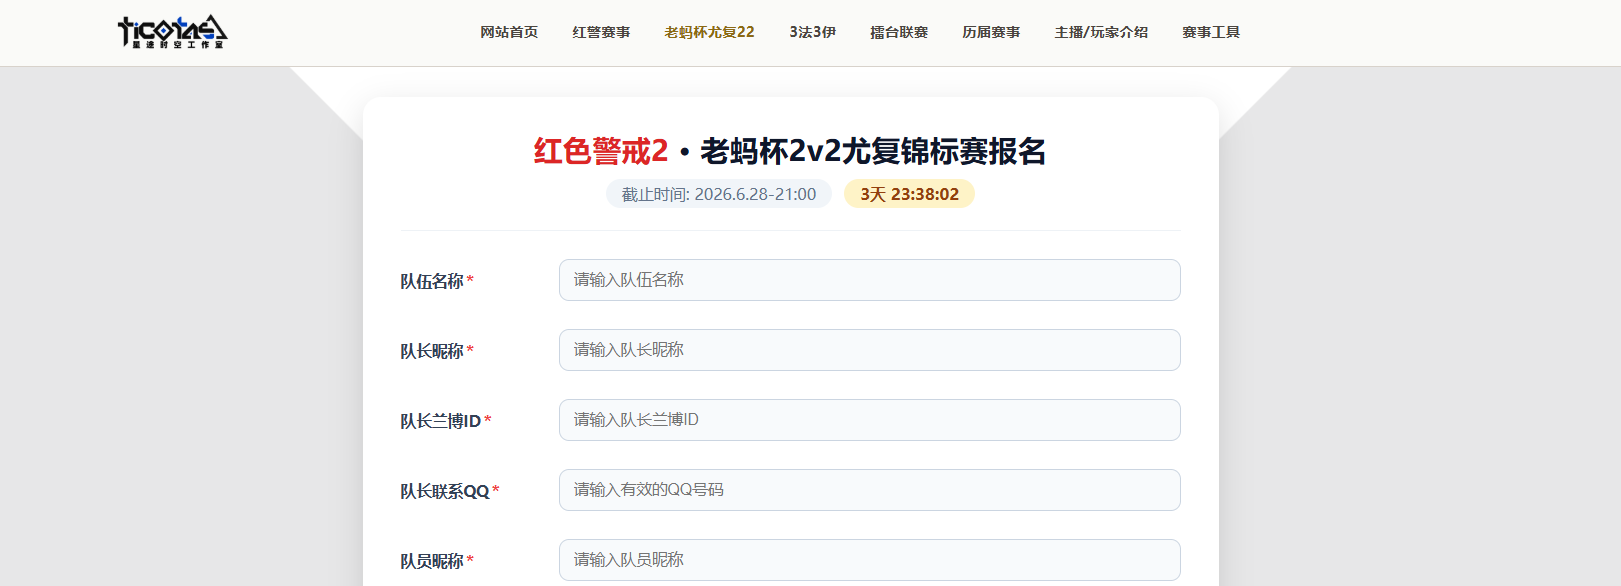Select the 老蚂杯尤复22 nav tab
Screen dimensions: 1621x586
pyautogui.click(x=710, y=32)
